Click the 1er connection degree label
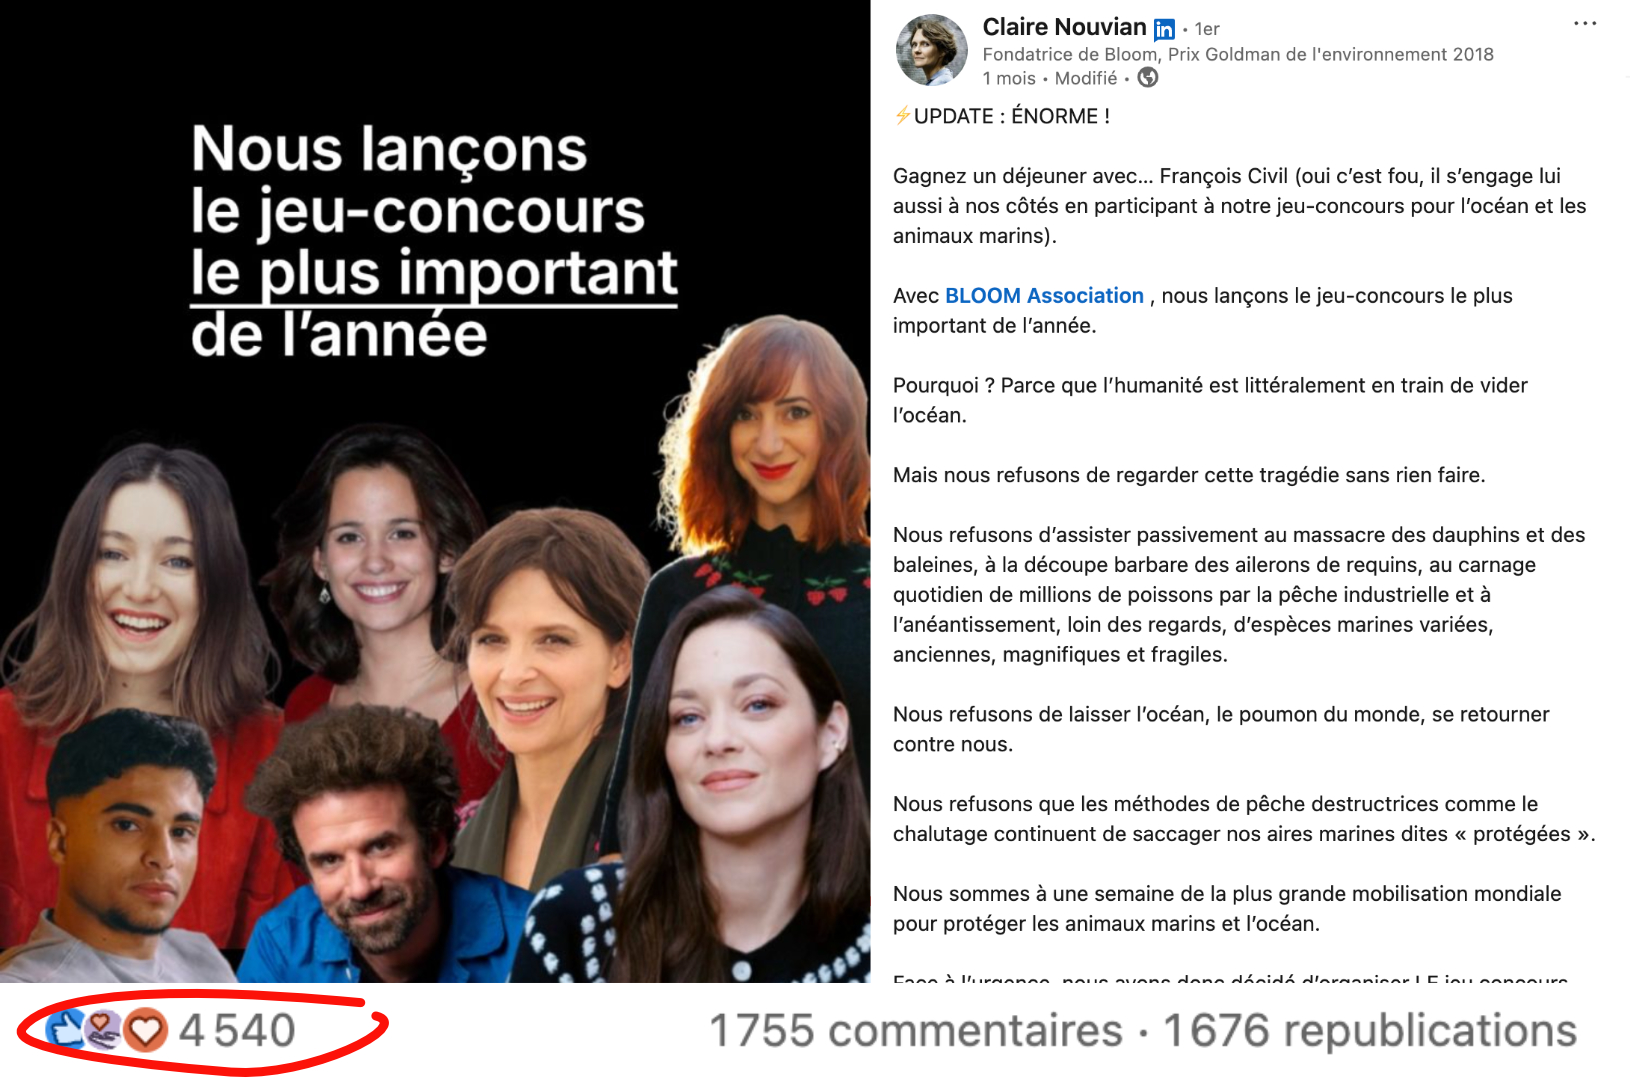Viewport: 1630px width, 1080px height. (1207, 29)
